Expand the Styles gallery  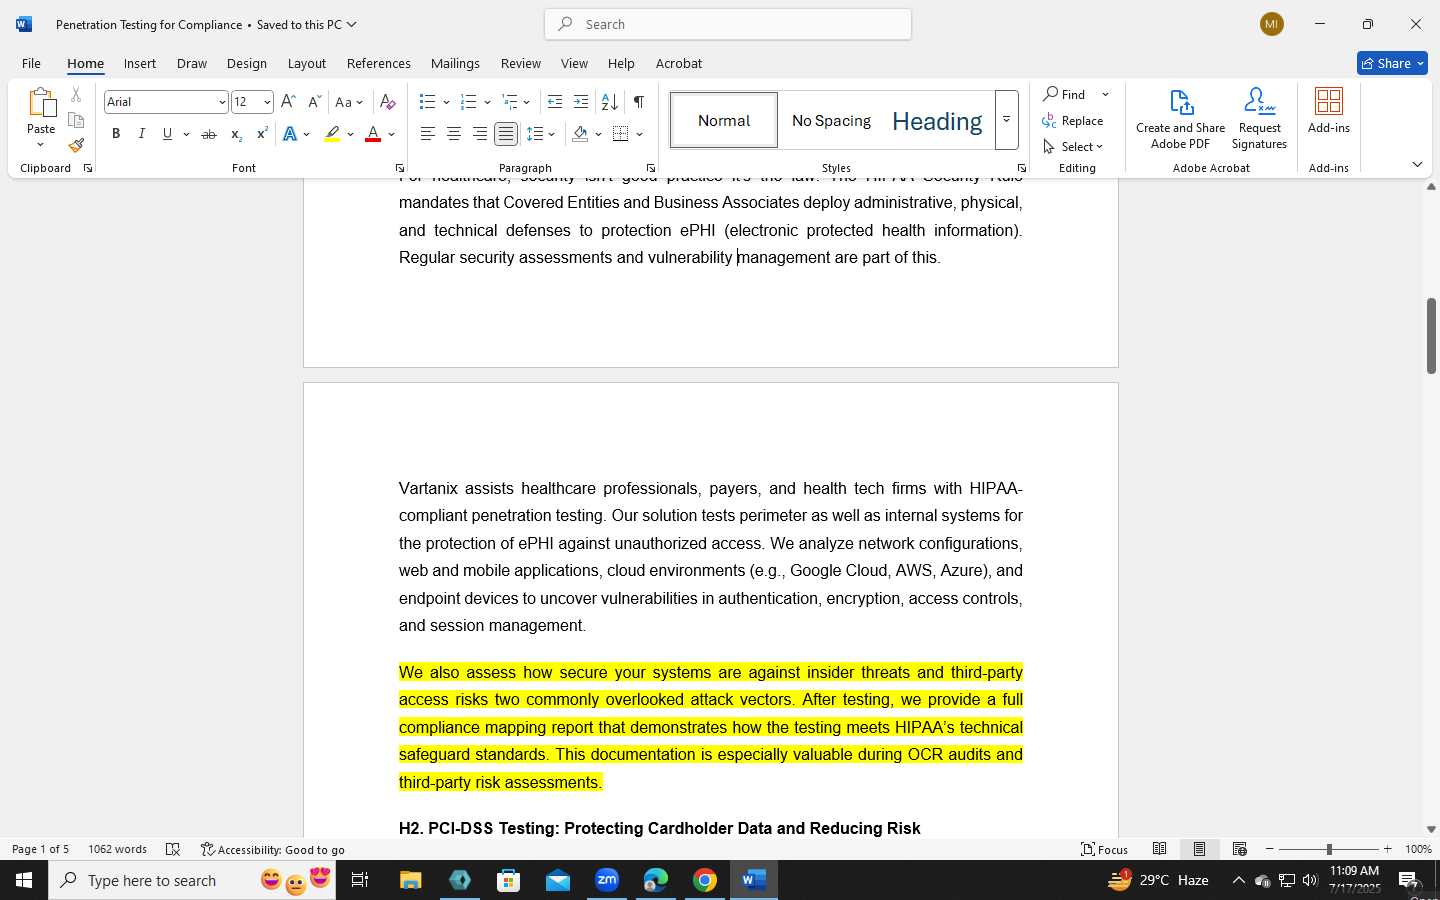pos(1007,120)
